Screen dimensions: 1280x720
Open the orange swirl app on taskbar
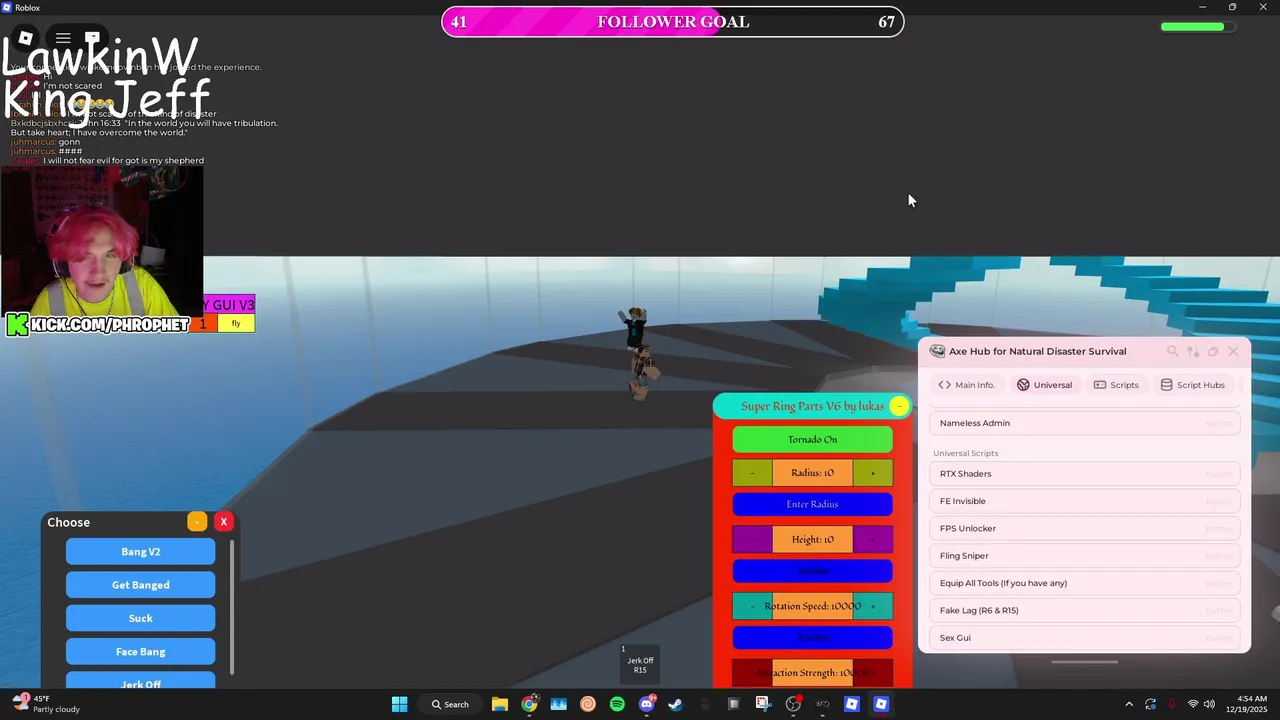[x=588, y=704]
